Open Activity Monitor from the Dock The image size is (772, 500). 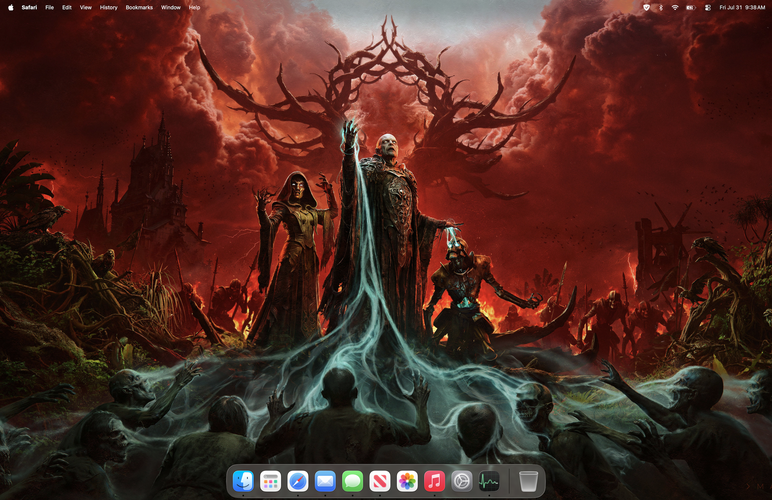point(489,481)
